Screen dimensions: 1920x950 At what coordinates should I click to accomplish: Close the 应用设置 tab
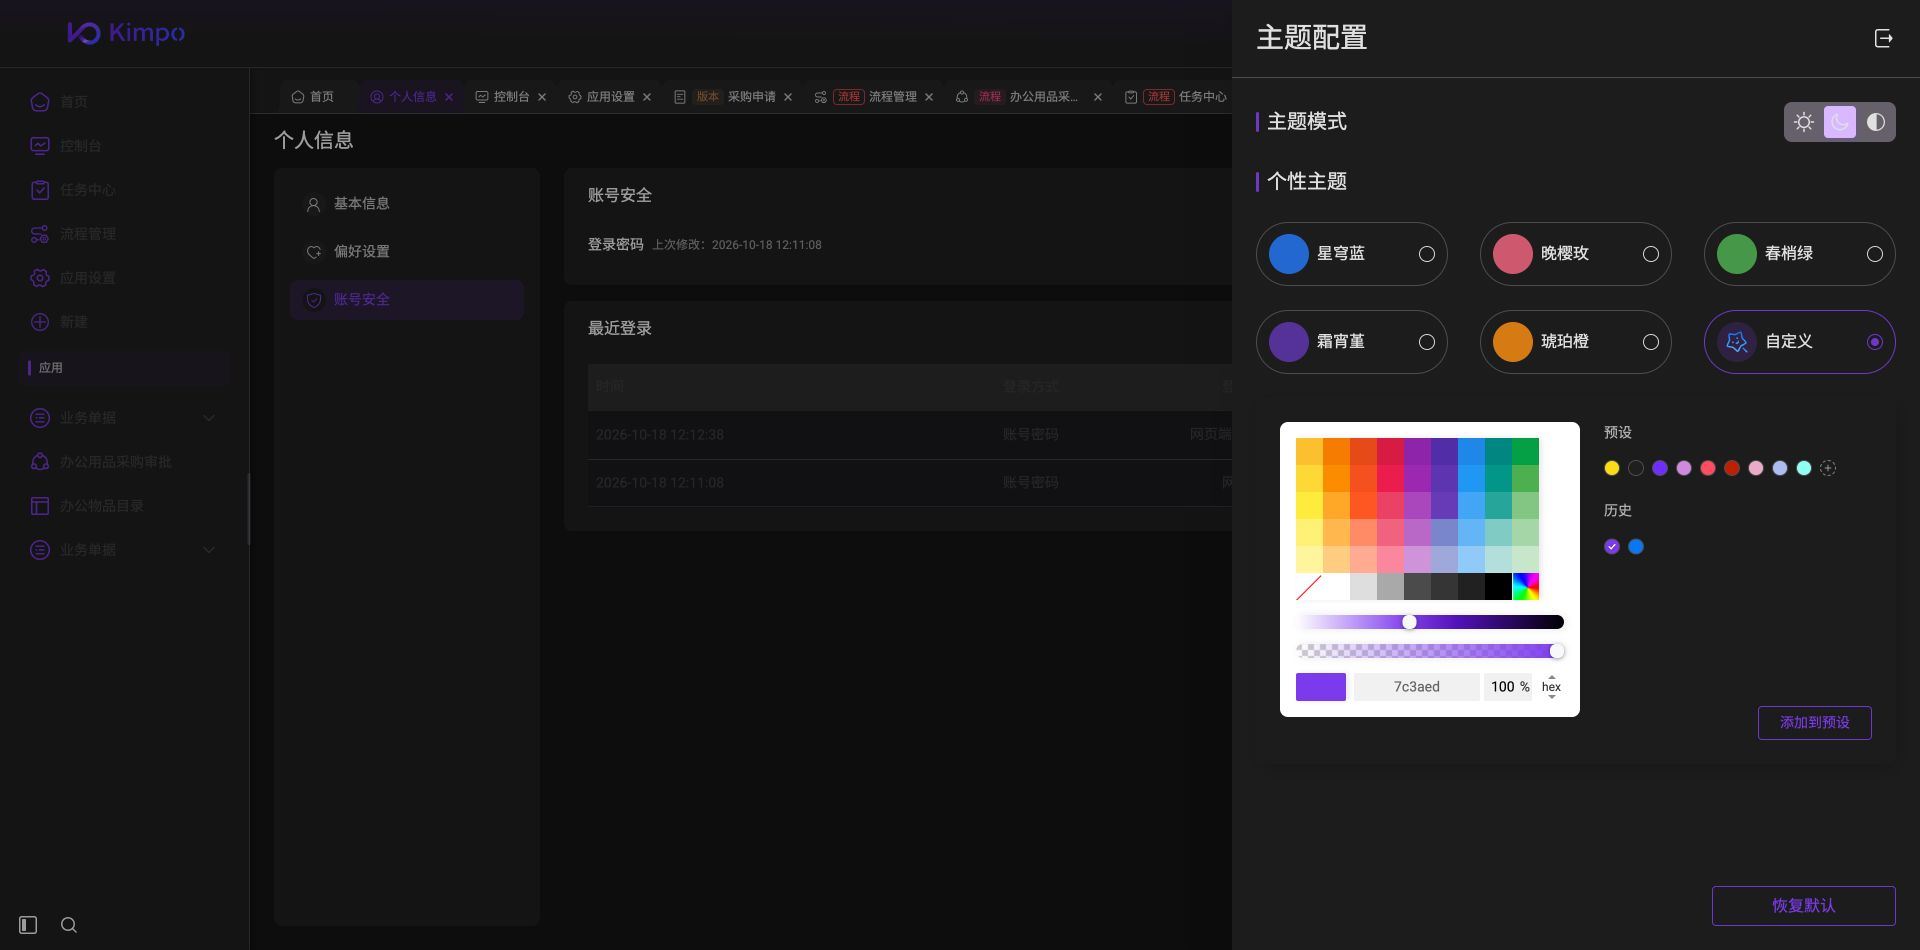click(x=647, y=97)
